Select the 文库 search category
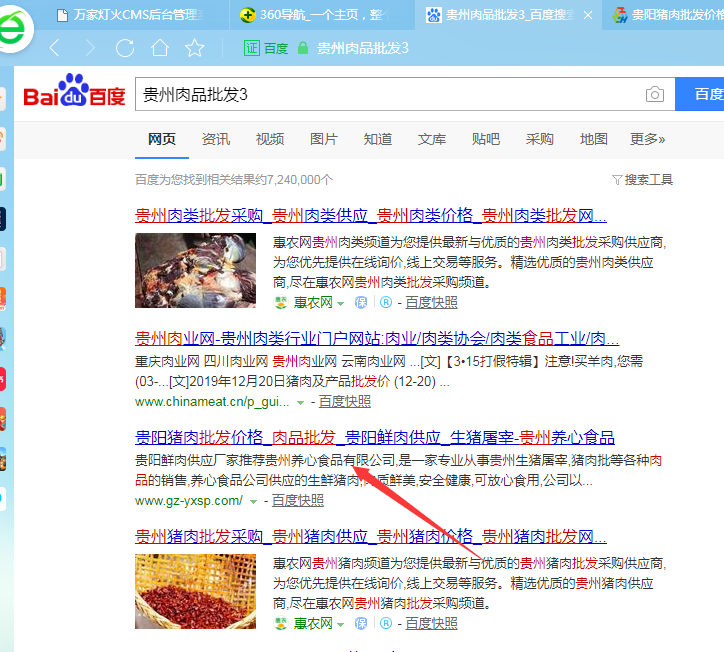Viewport: 724px width, 652px height. [432, 139]
